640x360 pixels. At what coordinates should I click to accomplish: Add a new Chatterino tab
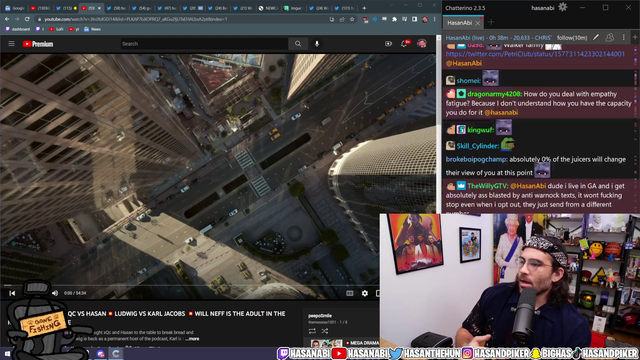coord(491,22)
